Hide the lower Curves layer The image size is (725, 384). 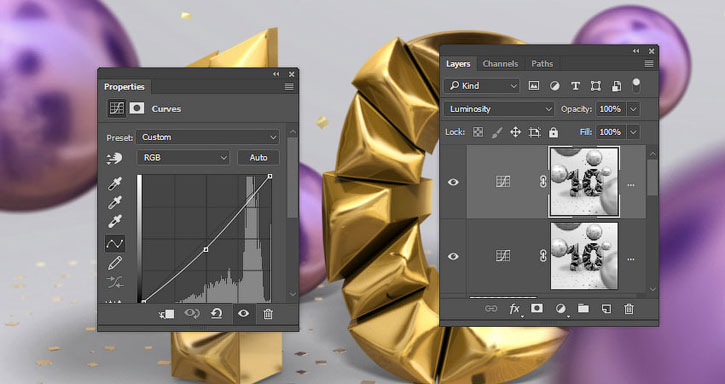point(453,256)
